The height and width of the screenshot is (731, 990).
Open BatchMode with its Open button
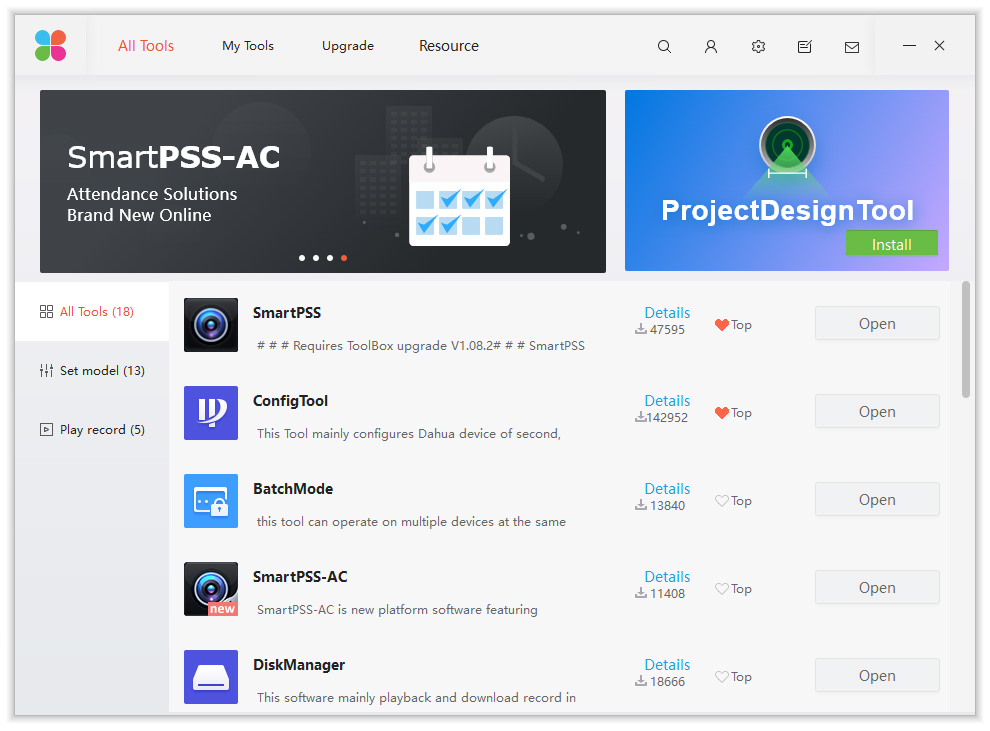click(x=877, y=499)
